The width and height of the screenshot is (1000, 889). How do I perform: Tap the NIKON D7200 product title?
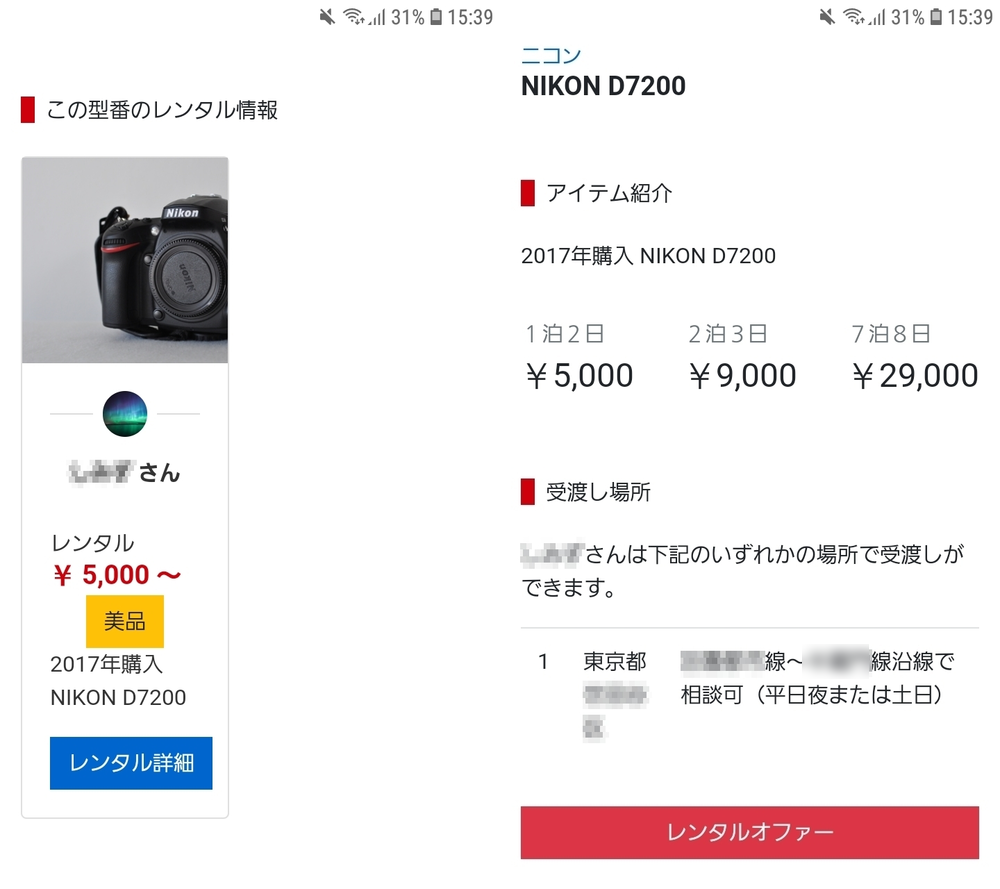[603, 86]
